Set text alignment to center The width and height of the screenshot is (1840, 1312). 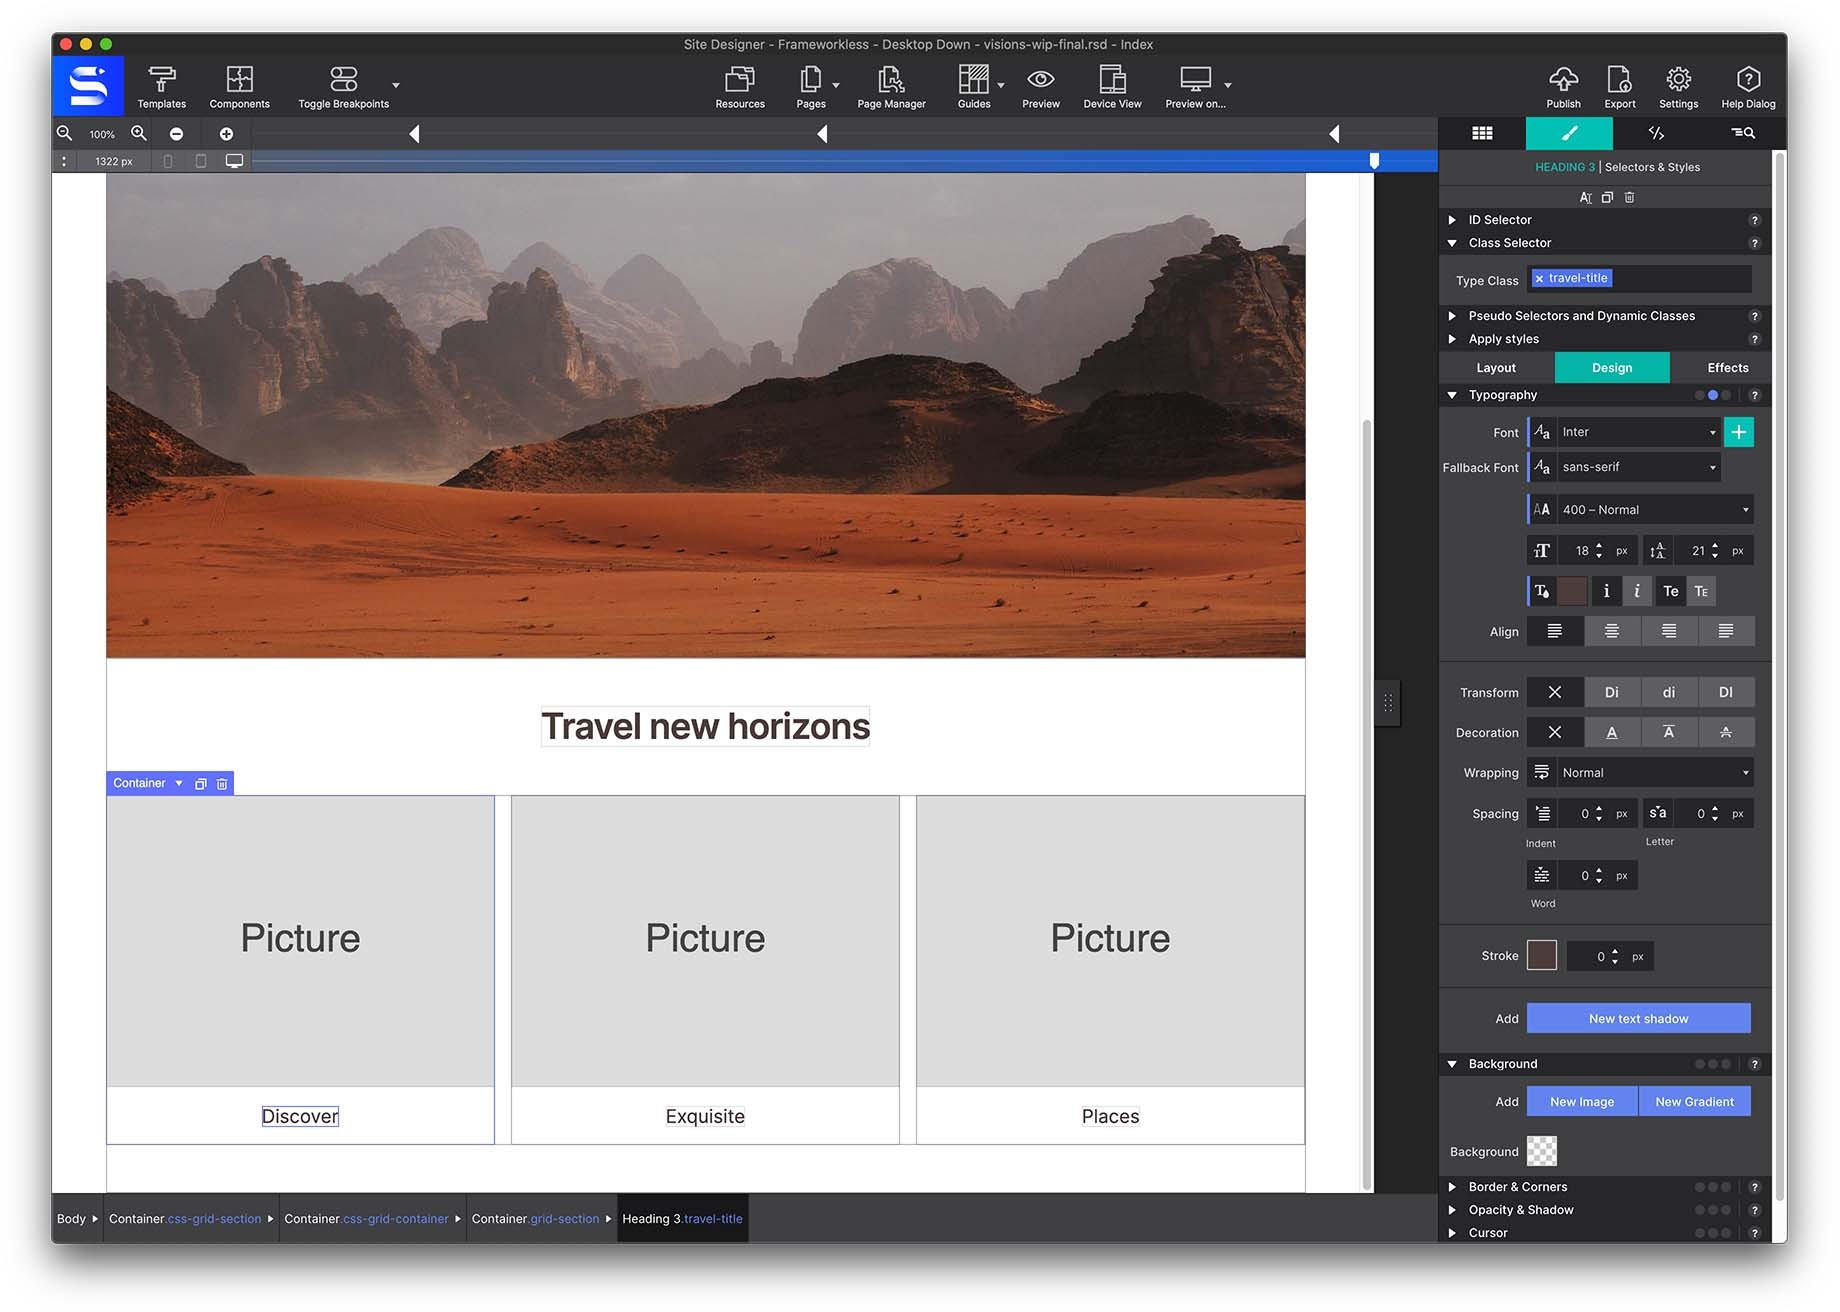[x=1612, y=631]
